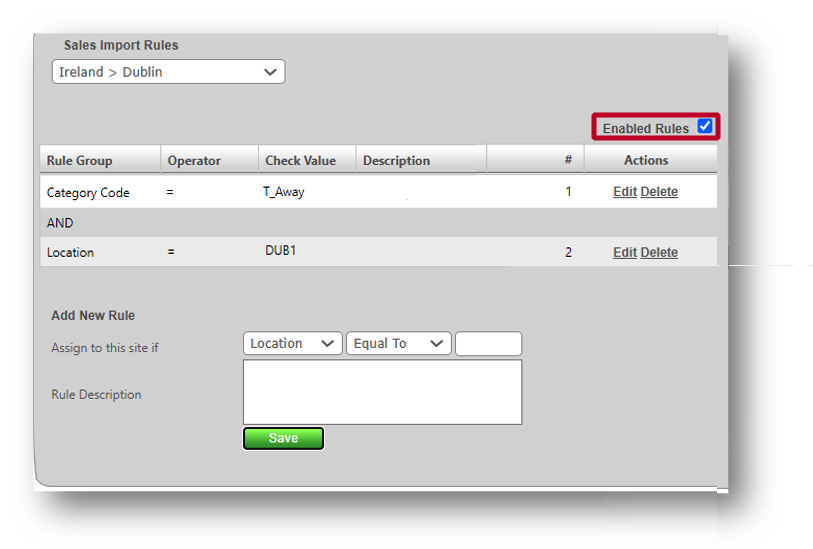Click the Sales Import Rules title
Image resolution: width=813 pixels, height=549 pixels.
[121, 45]
